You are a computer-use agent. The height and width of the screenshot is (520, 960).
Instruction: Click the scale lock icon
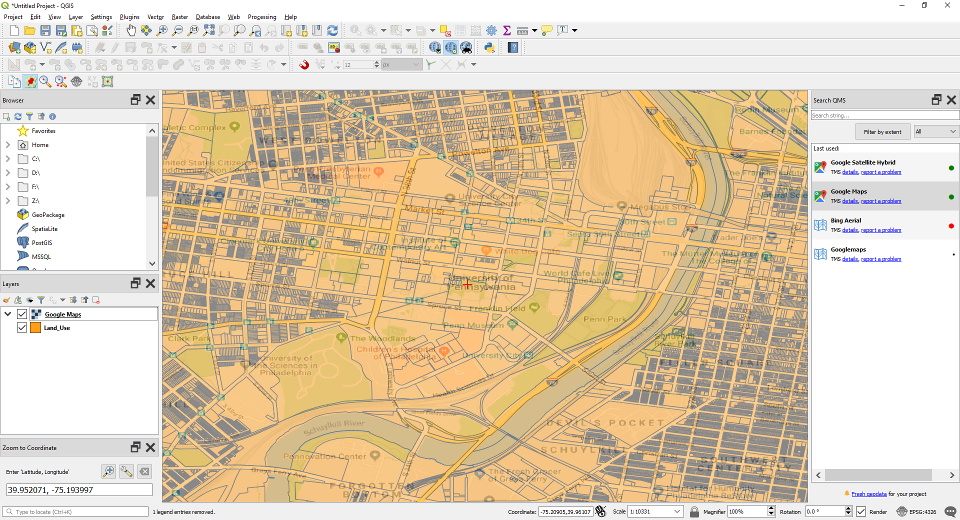point(694,512)
